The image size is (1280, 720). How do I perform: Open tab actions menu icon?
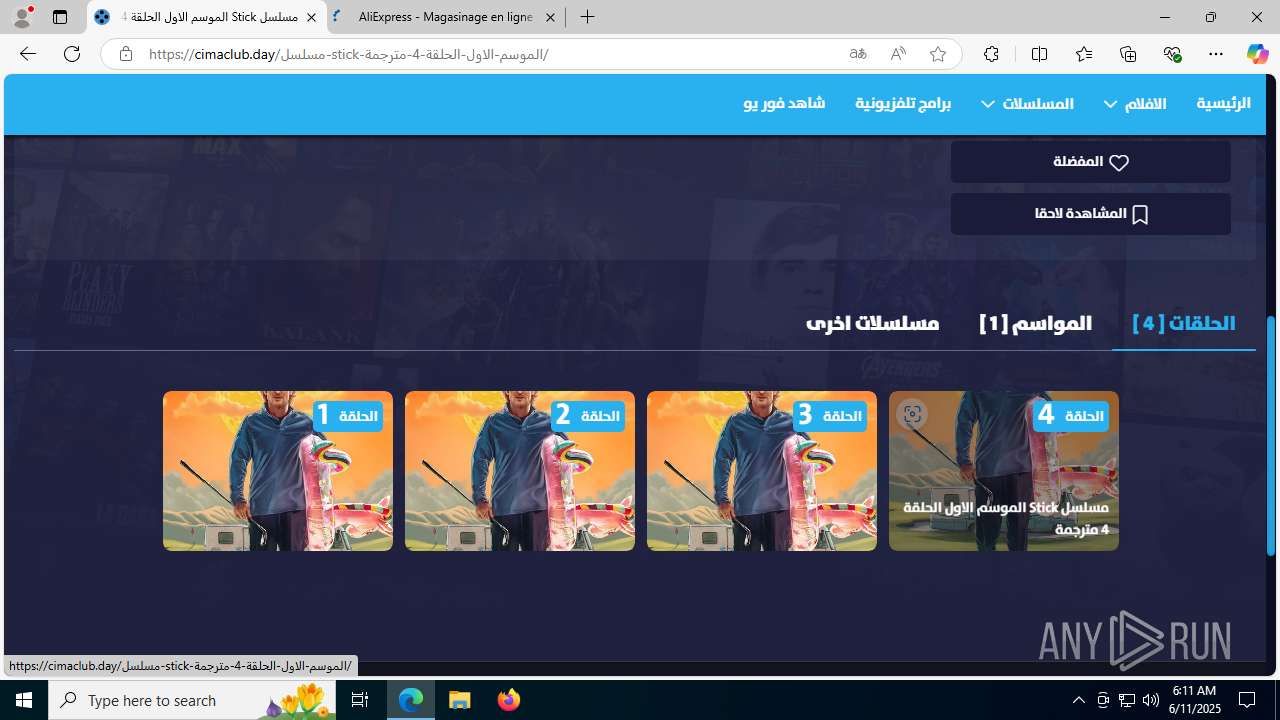(60, 17)
